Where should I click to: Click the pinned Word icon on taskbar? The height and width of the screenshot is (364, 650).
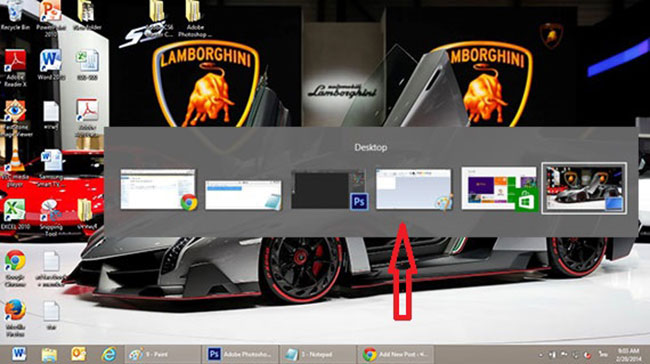point(19,354)
